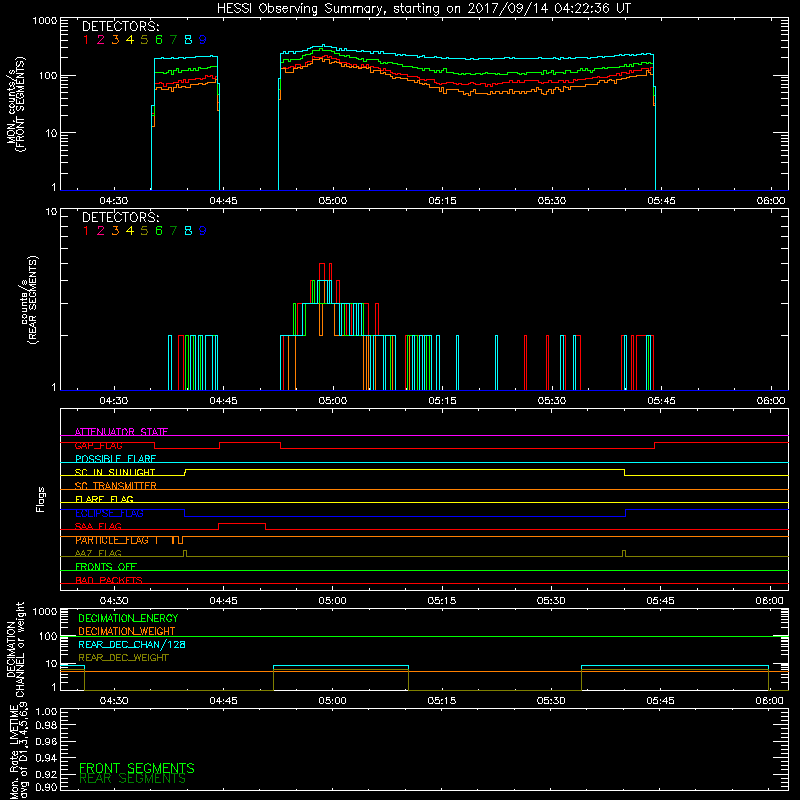Screen dimensions: 800x800
Task: Select the FRONTS_OFF flag label
Action: tap(106, 566)
